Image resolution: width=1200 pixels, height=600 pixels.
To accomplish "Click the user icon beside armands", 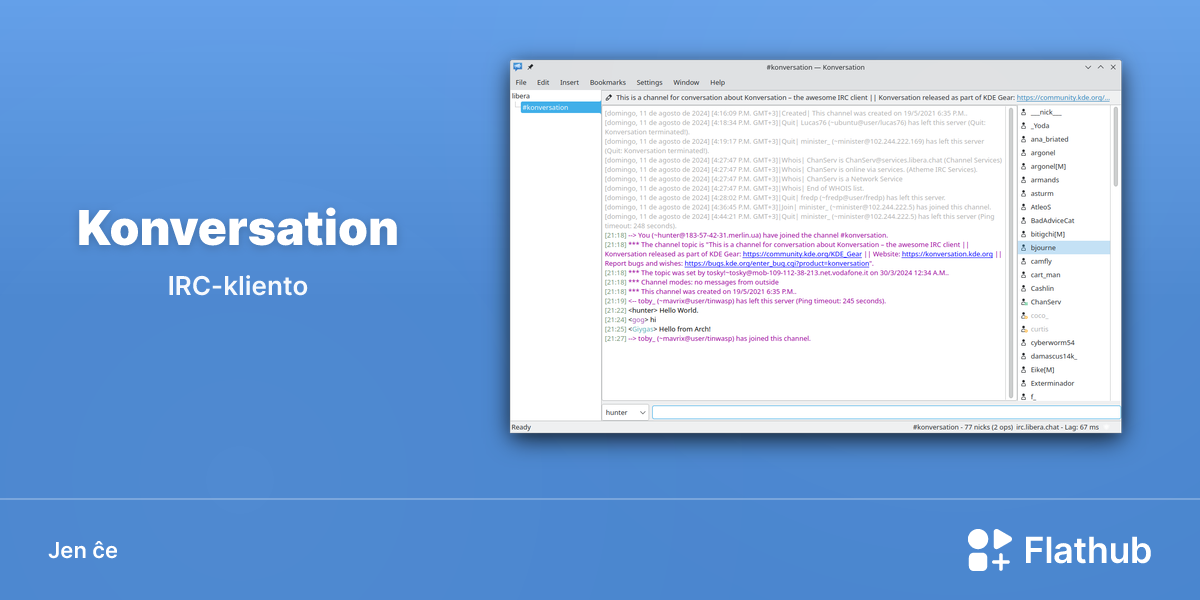I will 1023,180.
